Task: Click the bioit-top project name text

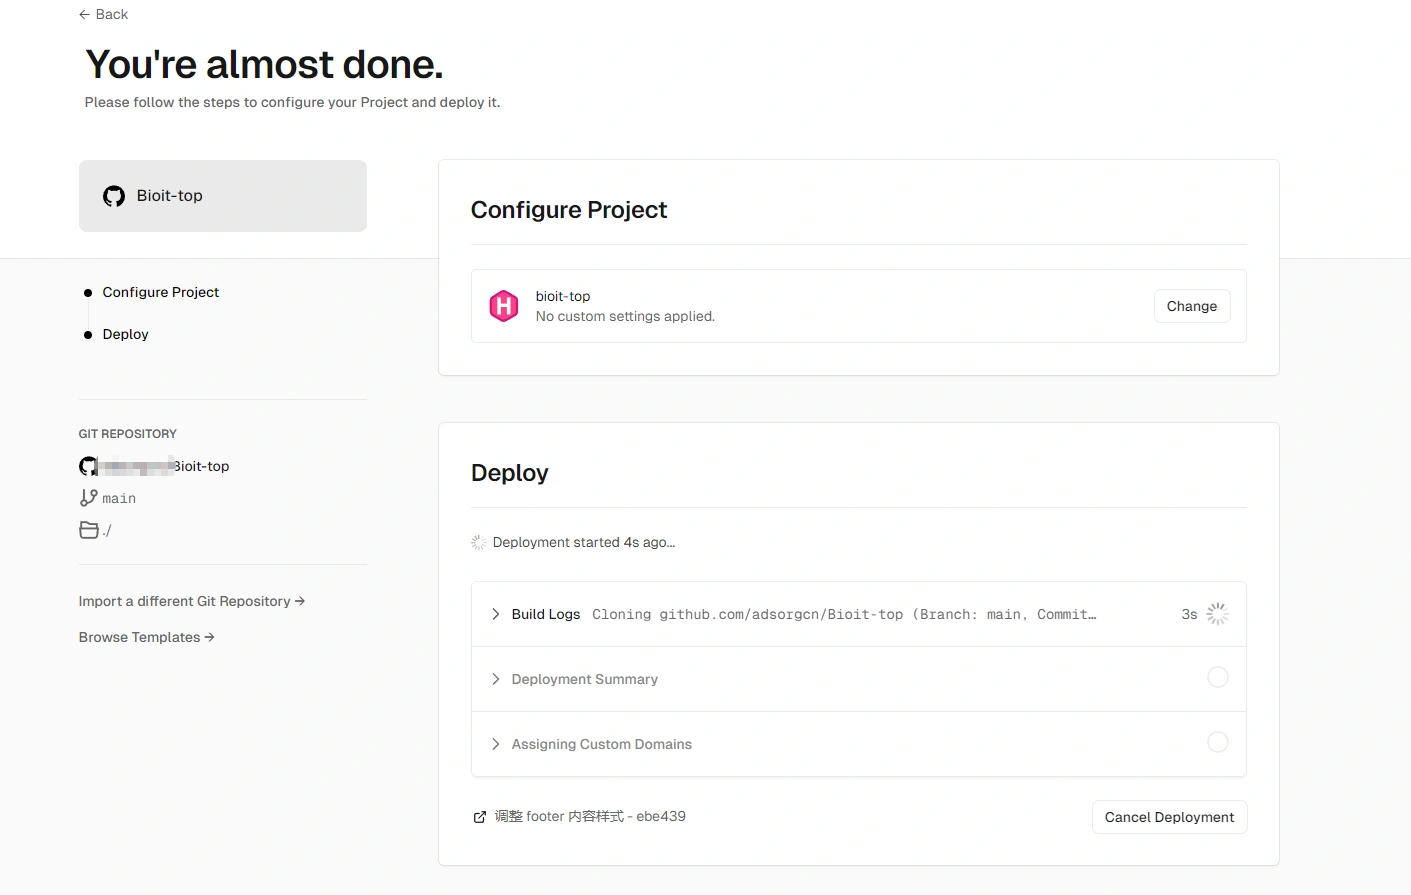Action: coord(562,296)
